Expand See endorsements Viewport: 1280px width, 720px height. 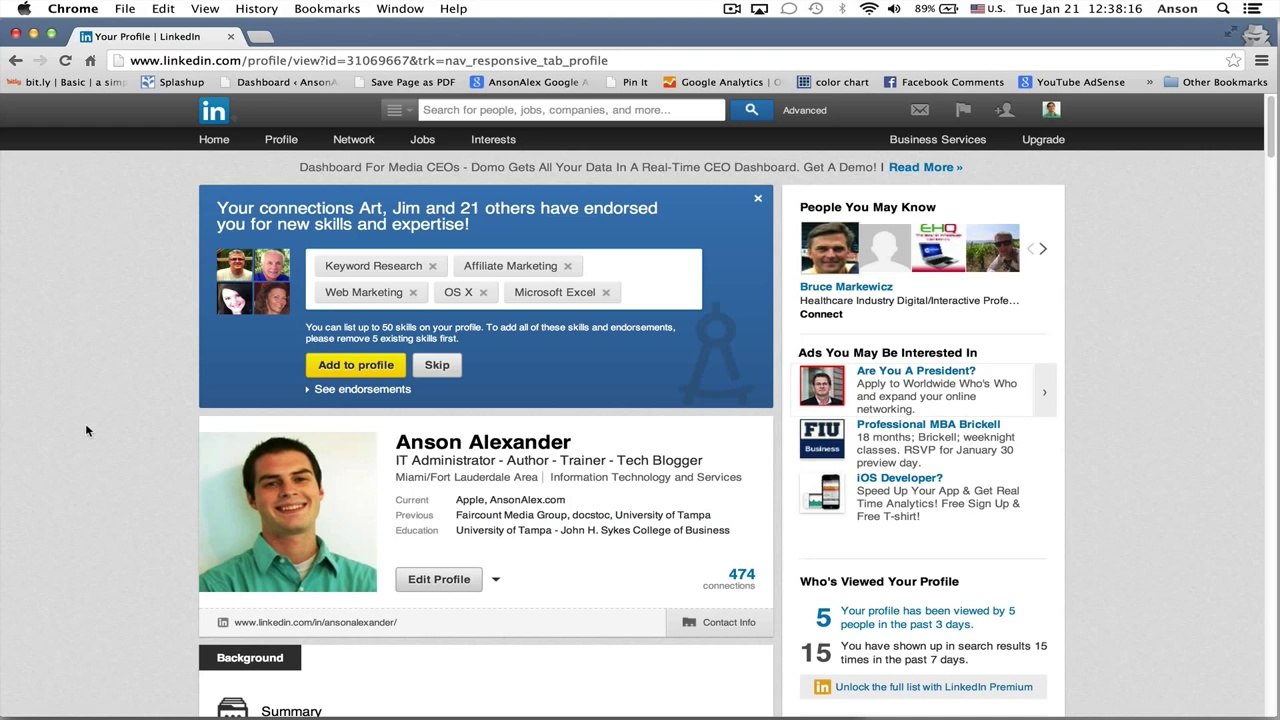(358, 389)
